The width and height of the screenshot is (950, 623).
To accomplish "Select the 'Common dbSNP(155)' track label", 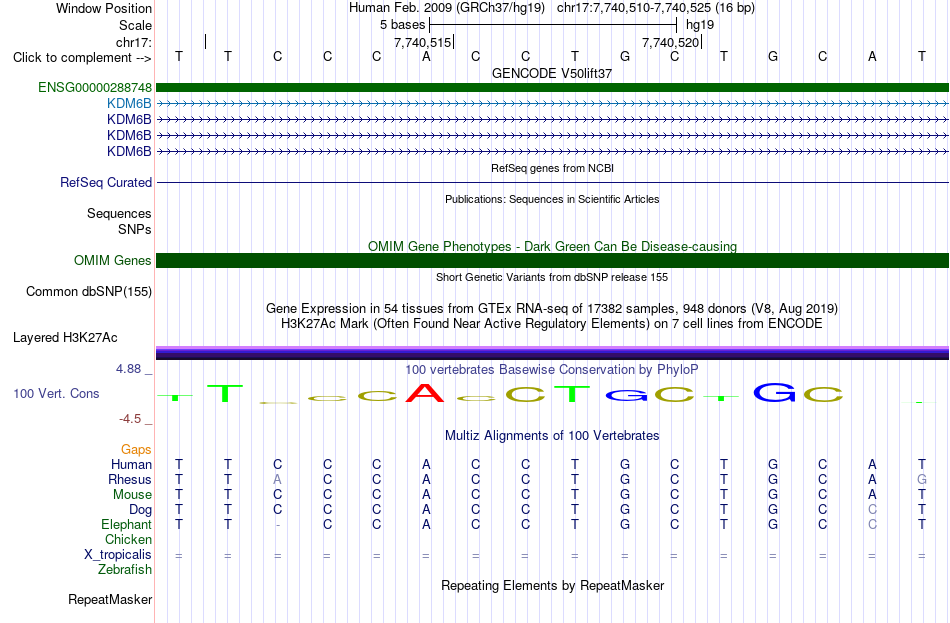I will (89, 292).
